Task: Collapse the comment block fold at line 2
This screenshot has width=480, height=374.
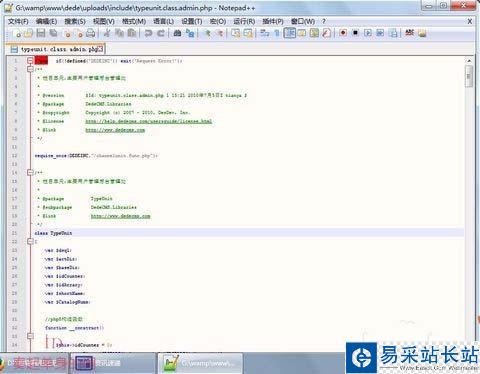Action: 30,69
